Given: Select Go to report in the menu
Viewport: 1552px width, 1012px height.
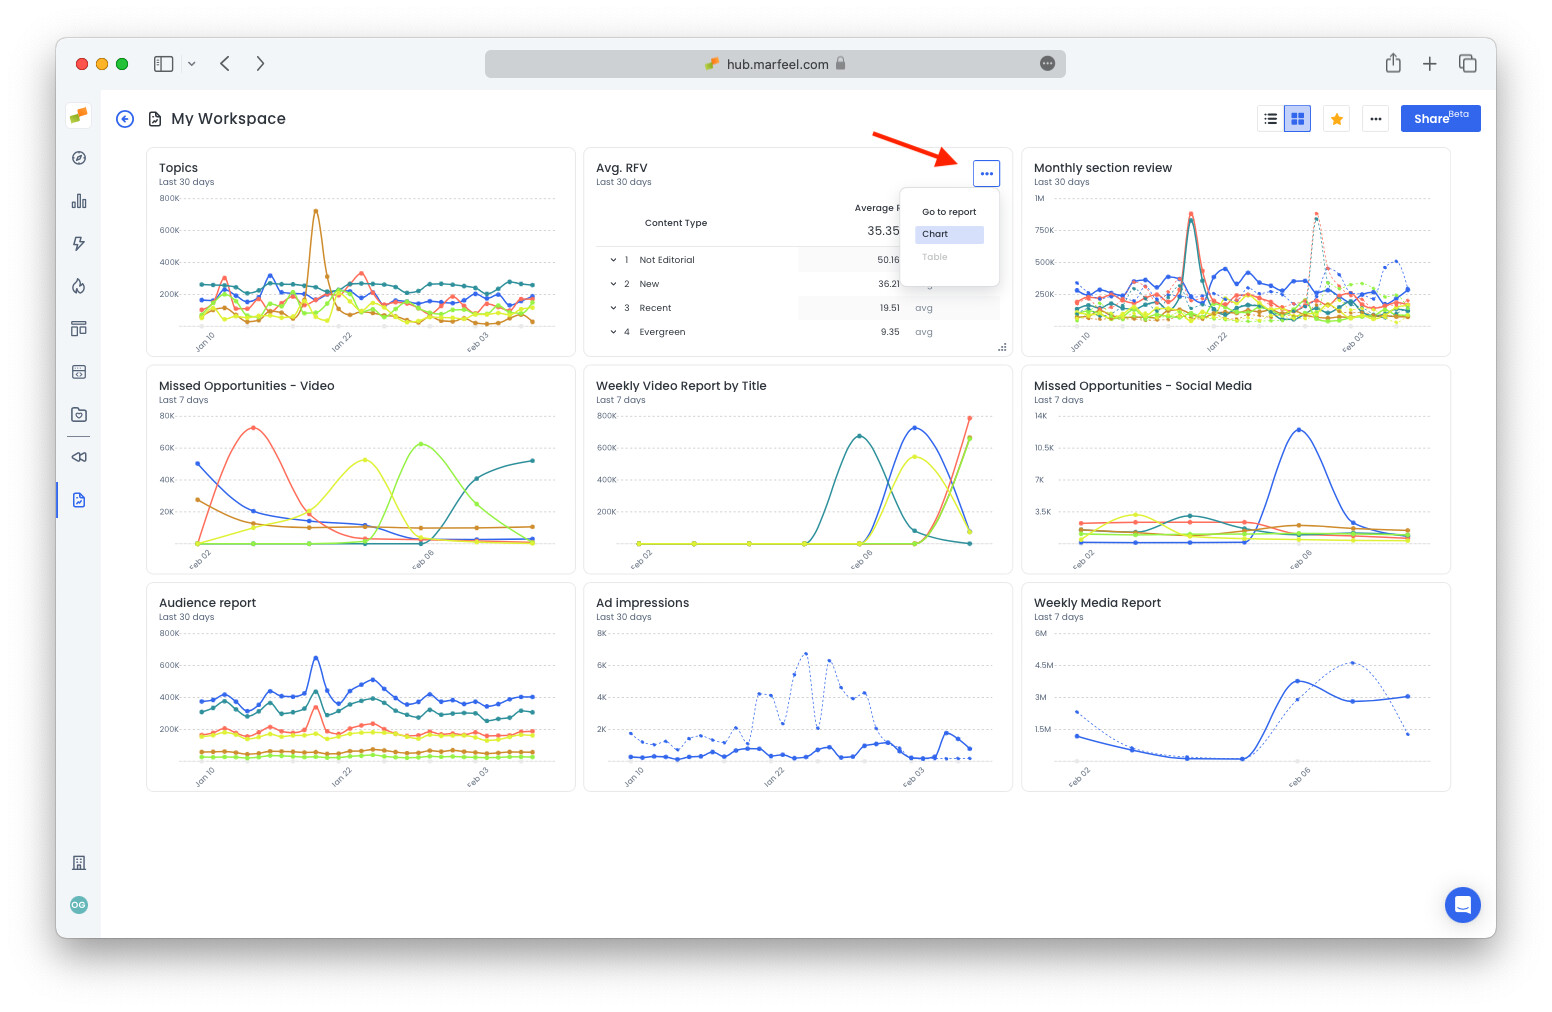Looking at the screenshot, I should coord(948,211).
